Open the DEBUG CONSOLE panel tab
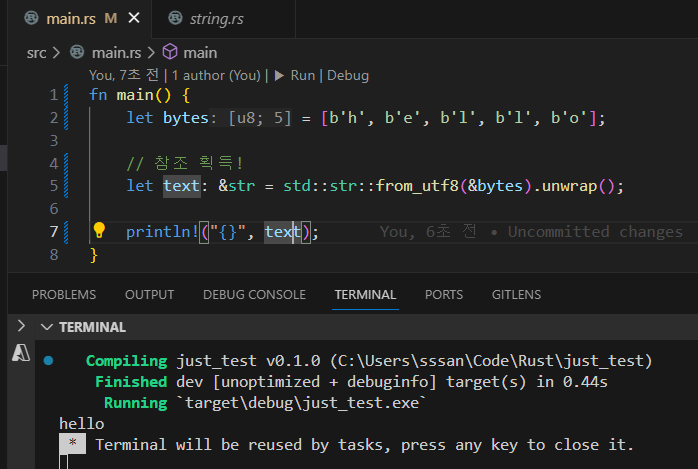Screen dimensions: 698x469 point(254,294)
